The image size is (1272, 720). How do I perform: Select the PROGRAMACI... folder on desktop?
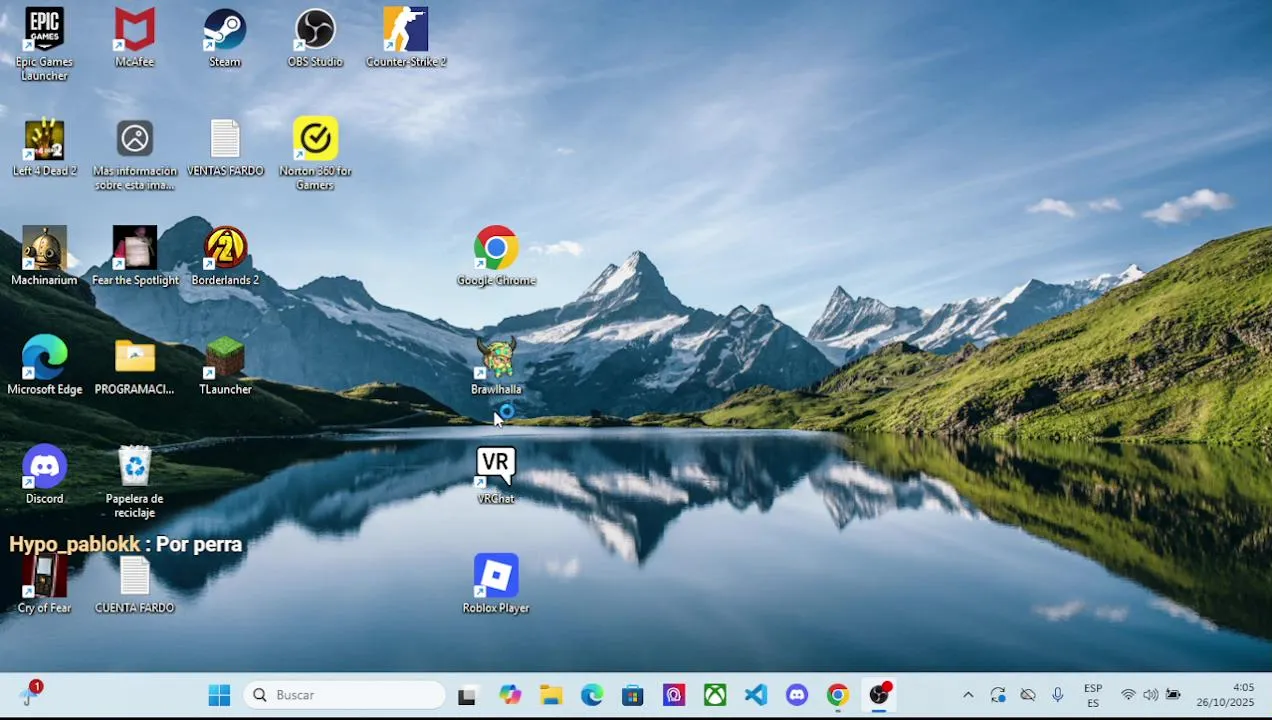click(x=135, y=365)
